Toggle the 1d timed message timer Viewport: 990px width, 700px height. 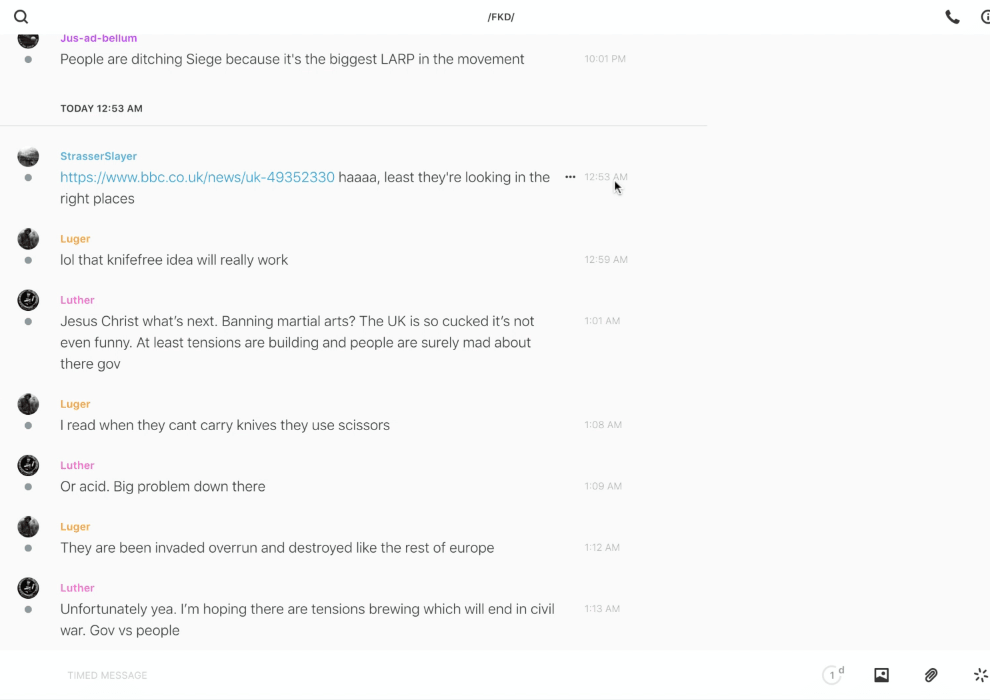[x=833, y=675]
